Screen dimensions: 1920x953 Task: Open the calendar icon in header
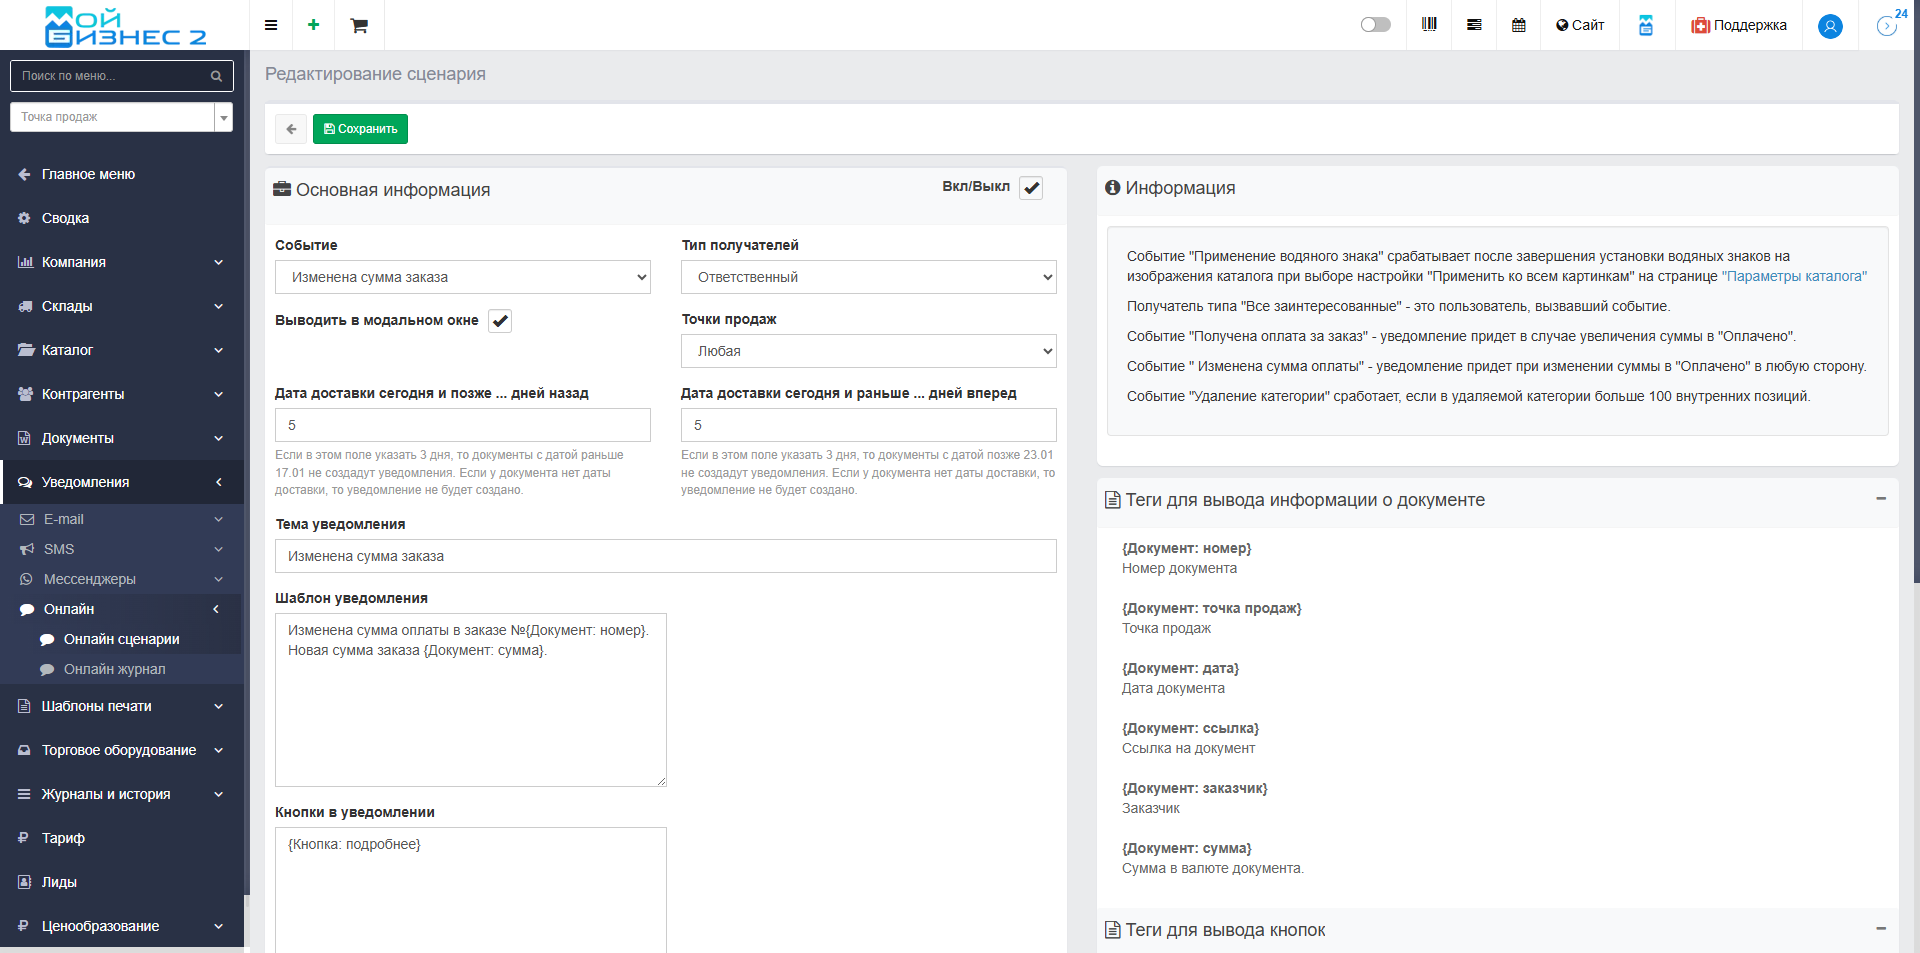[x=1518, y=25]
